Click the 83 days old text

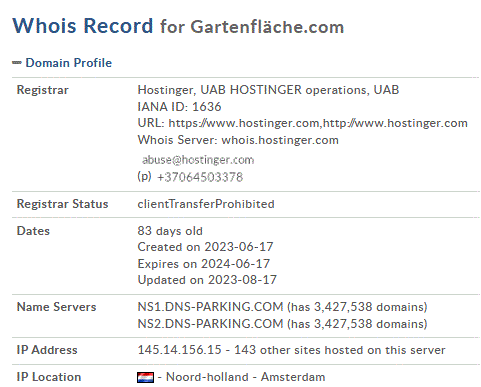[170, 231]
